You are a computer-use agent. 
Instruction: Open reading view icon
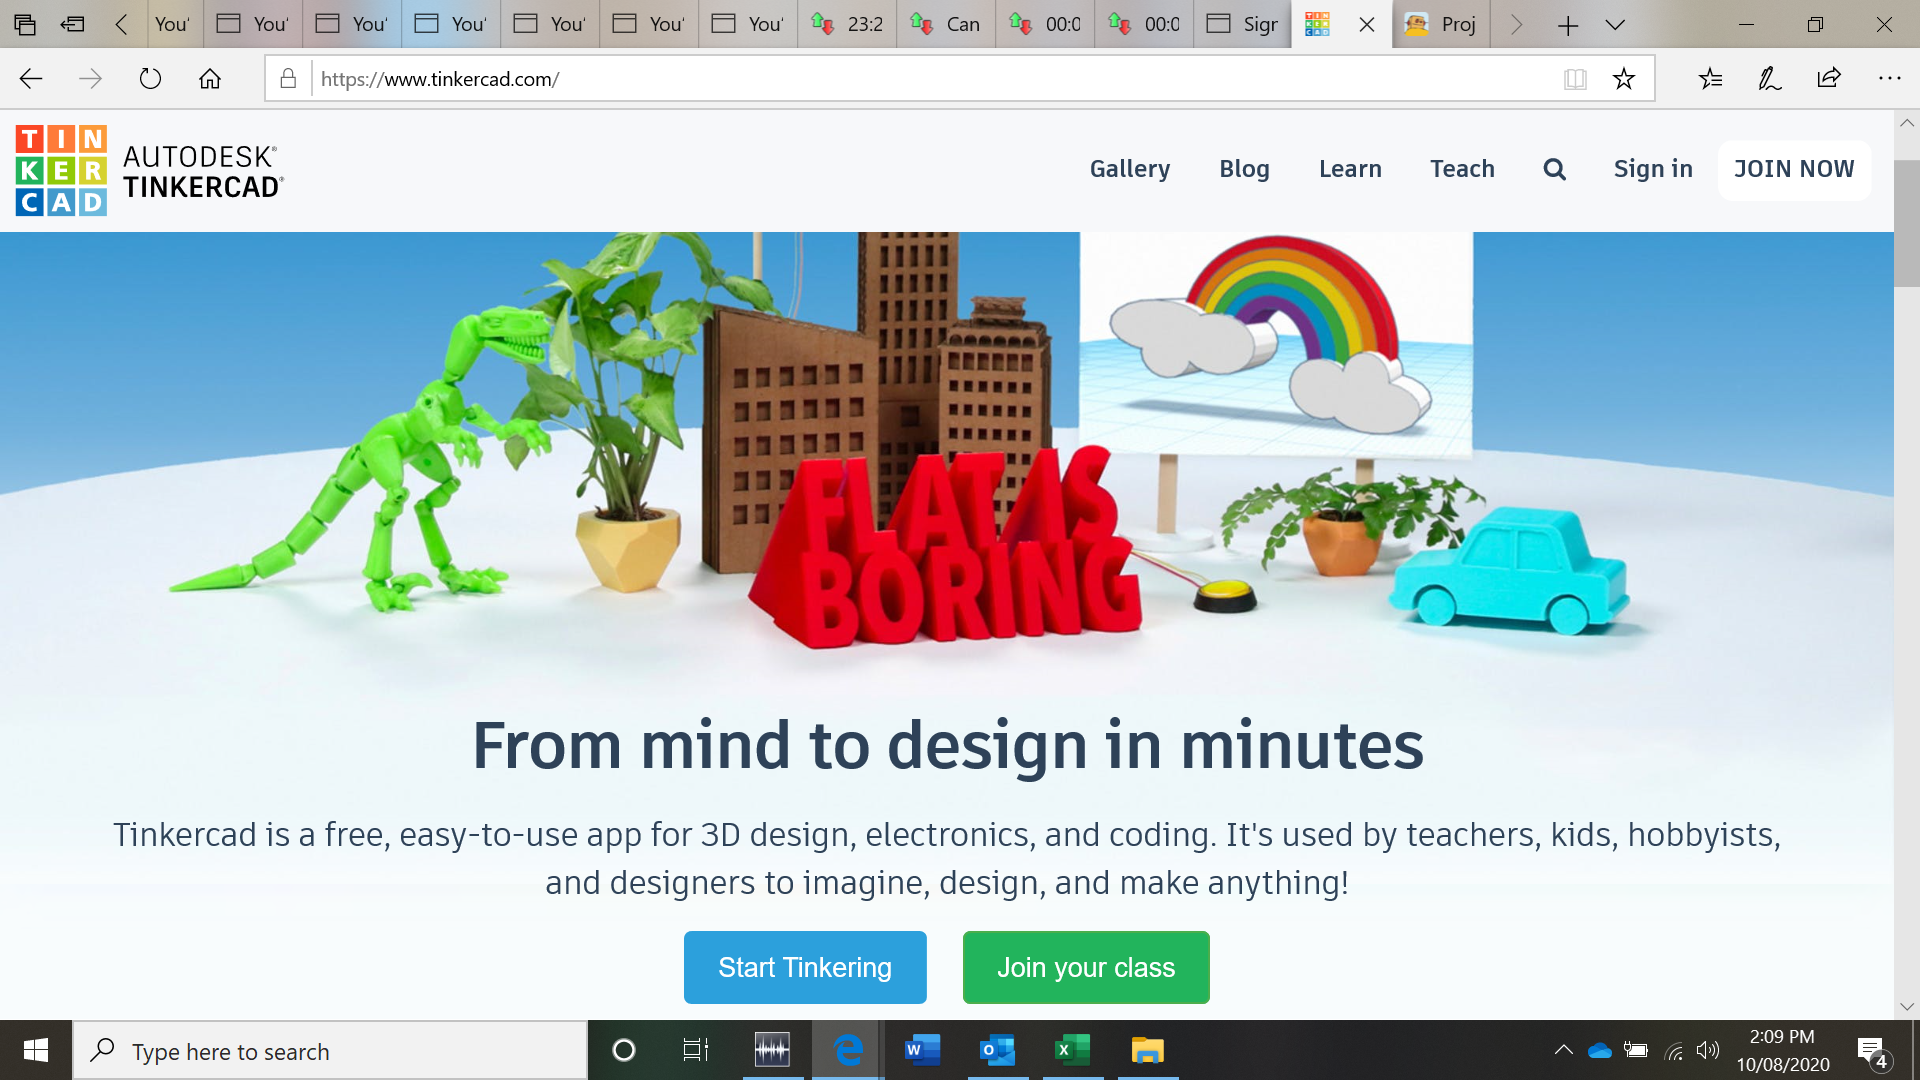1575,79
